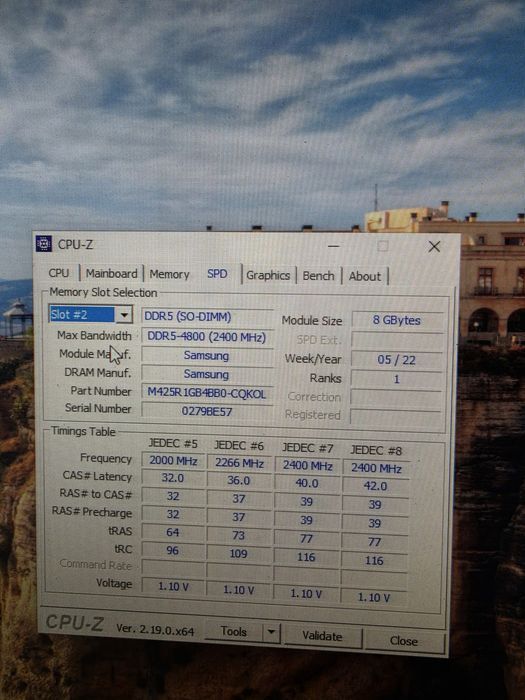
Task: Click the tRC value 96
Action: coord(173,550)
